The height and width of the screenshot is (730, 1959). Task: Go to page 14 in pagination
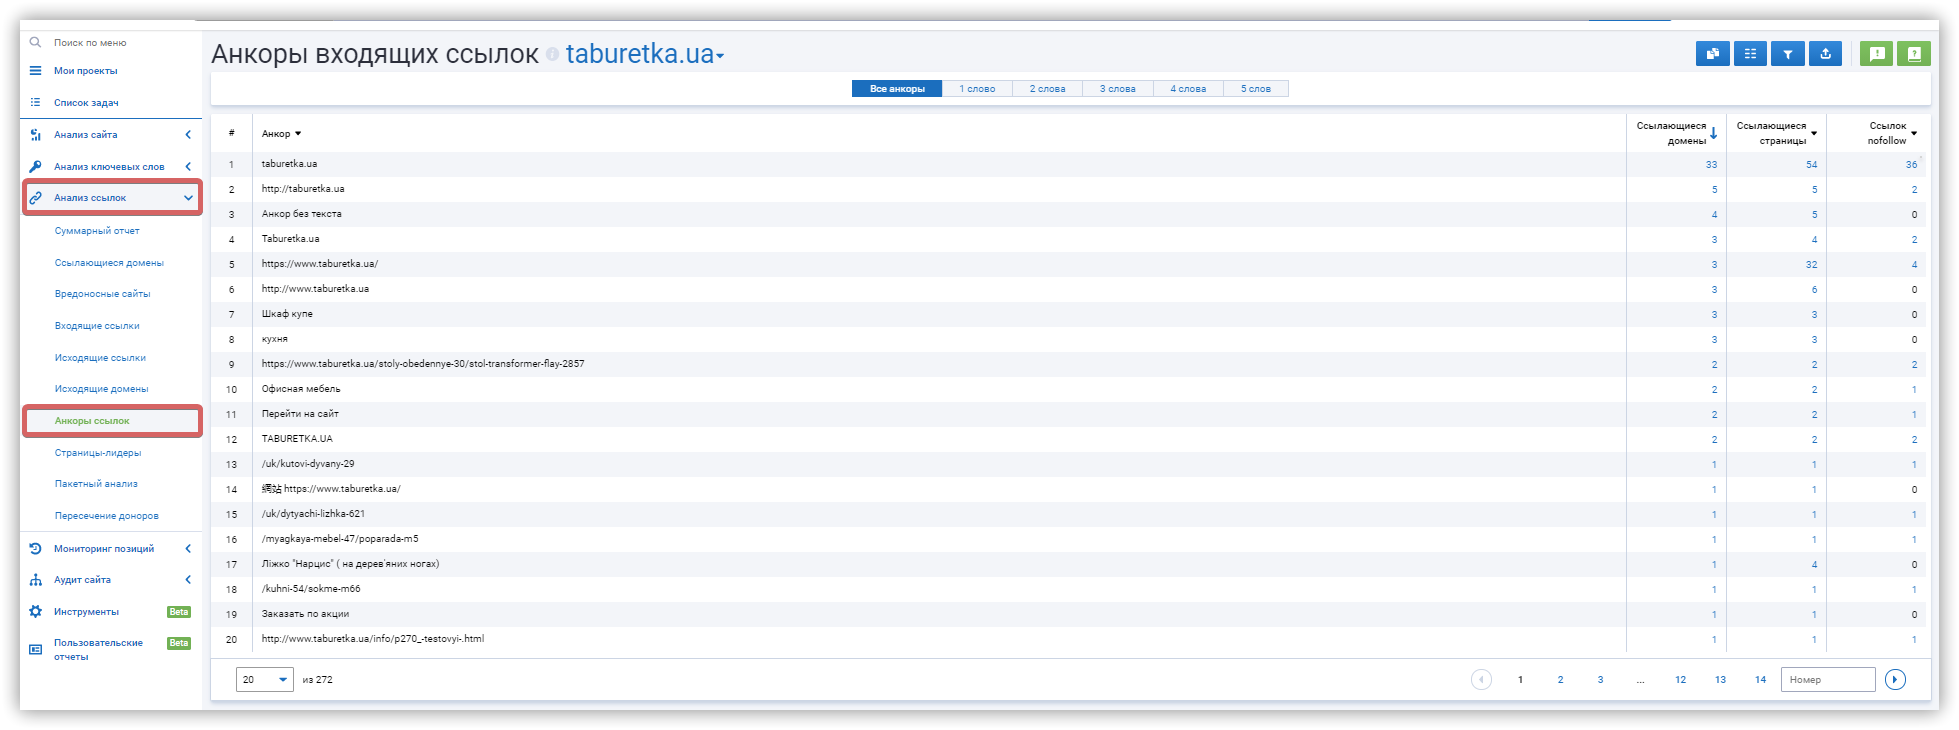[x=1760, y=680]
